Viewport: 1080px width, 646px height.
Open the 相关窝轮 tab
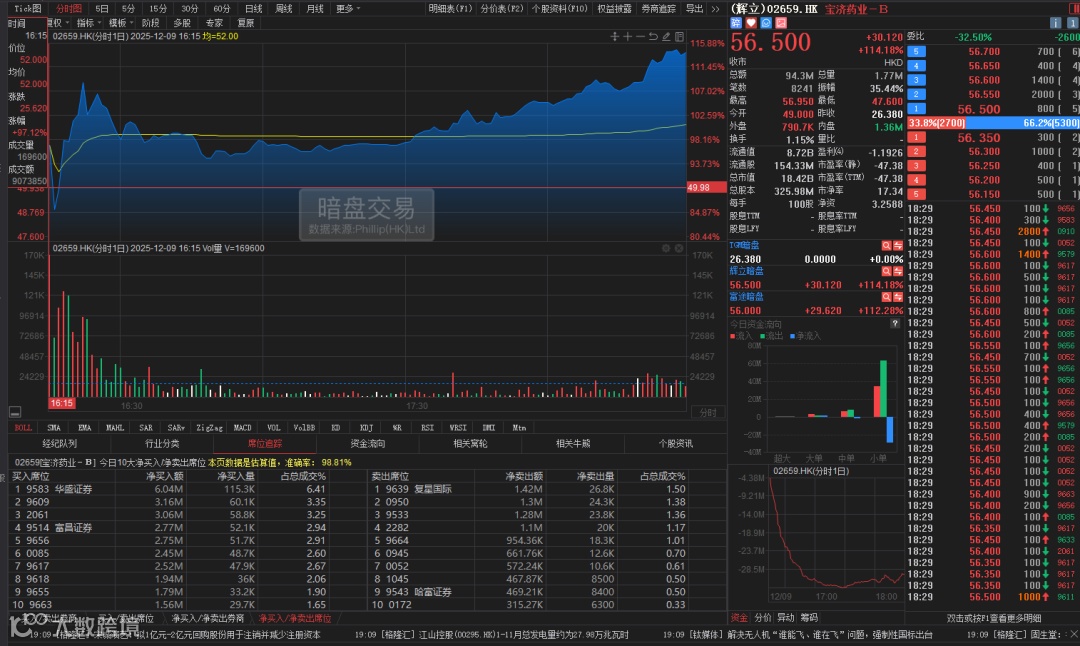tap(470, 444)
